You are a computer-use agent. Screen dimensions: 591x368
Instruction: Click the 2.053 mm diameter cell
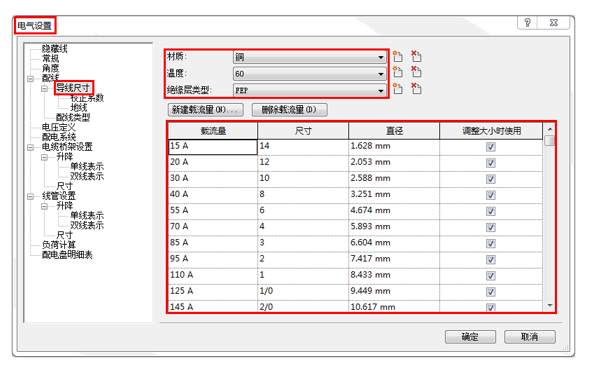pos(394,163)
